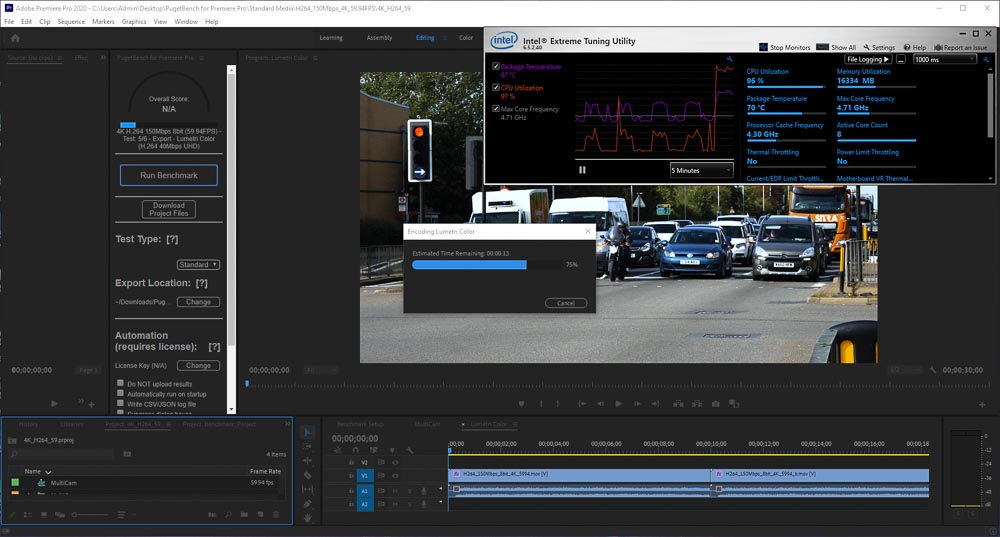Select the Hand tool
Viewport: 1000px width, 537px height.
click(x=307, y=518)
